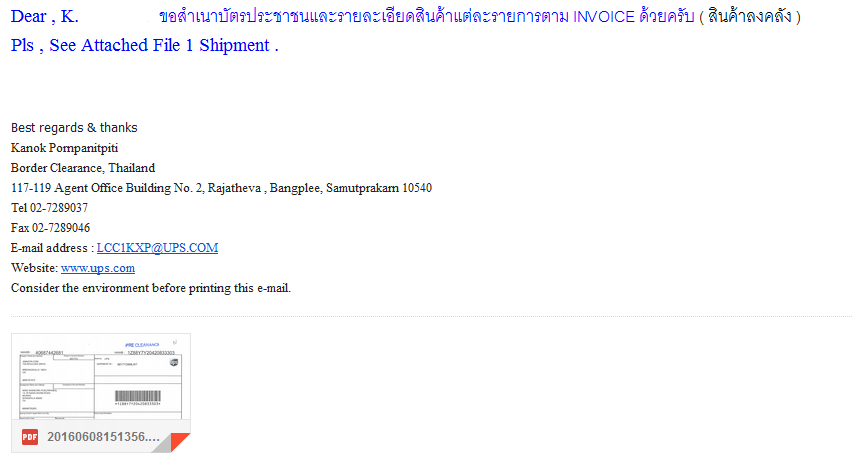Click the UPS shield logo in preview
This screenshot has height=471, width=853.
(x=174, y=362)
